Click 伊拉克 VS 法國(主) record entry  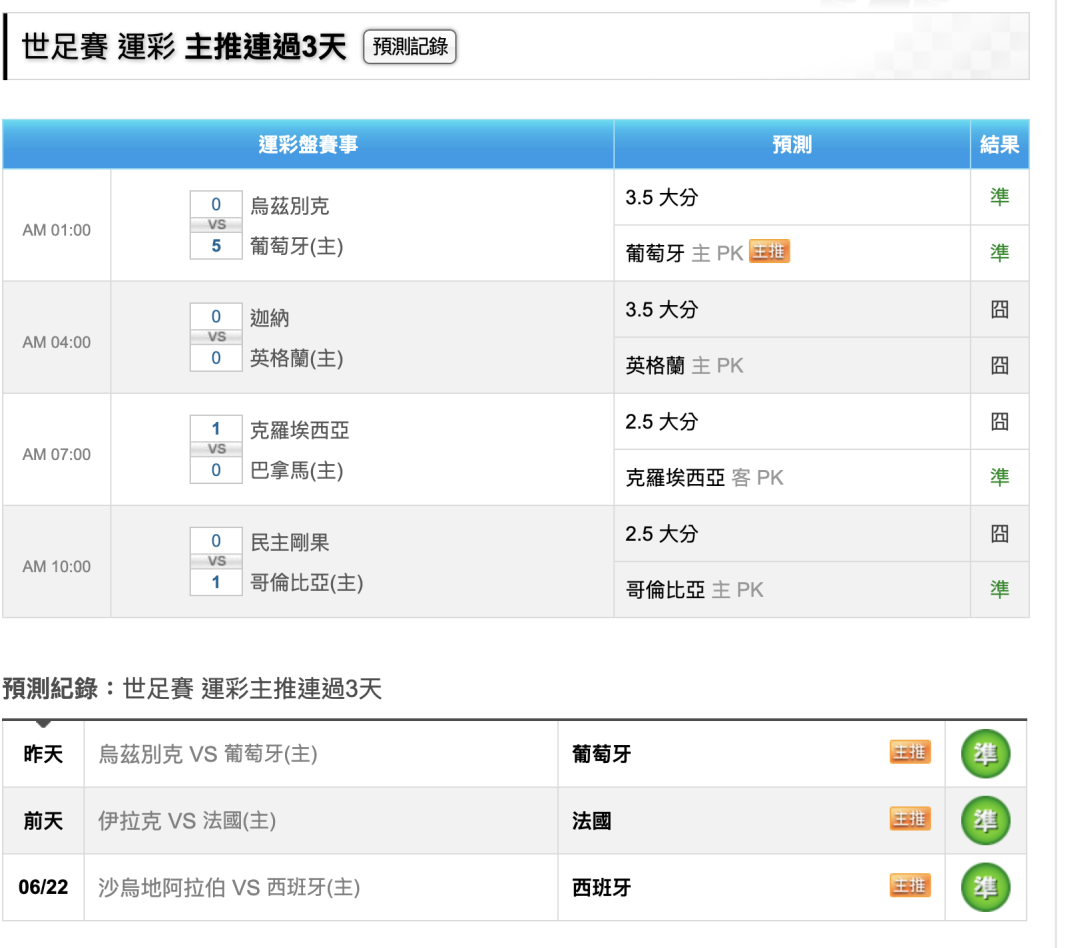(x=187, y=821)
